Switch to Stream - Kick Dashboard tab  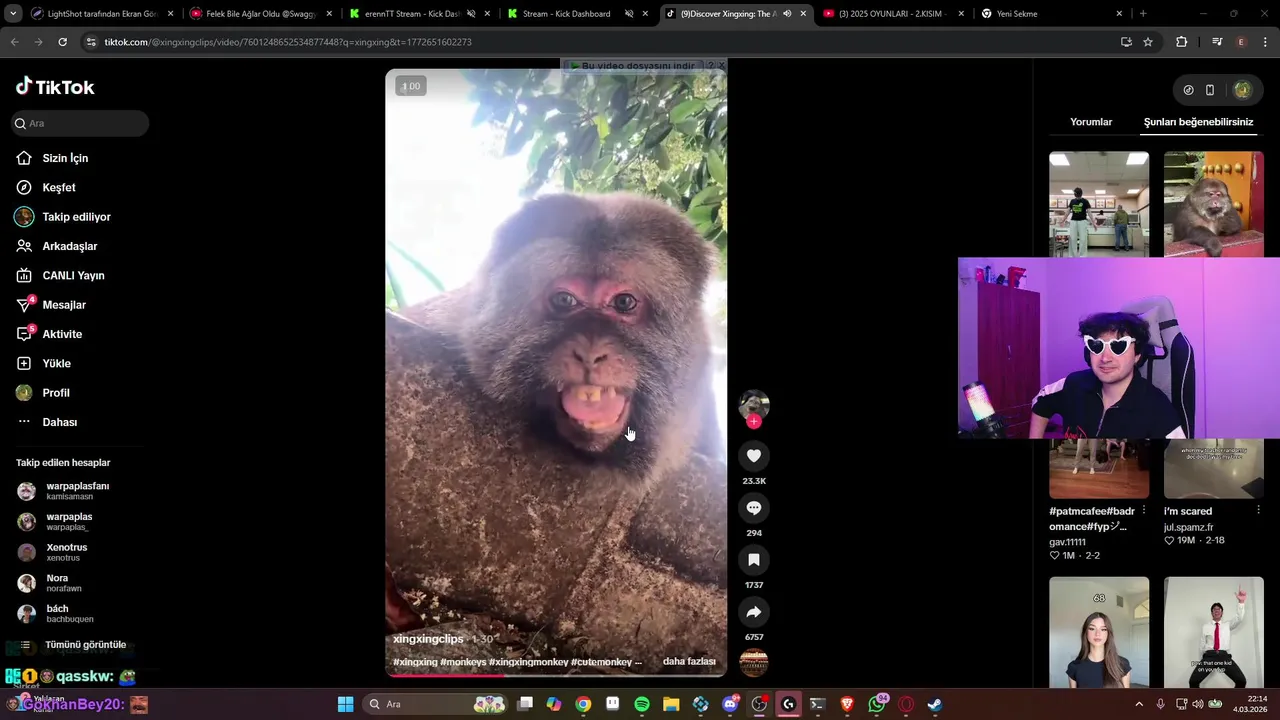[578, 14]
